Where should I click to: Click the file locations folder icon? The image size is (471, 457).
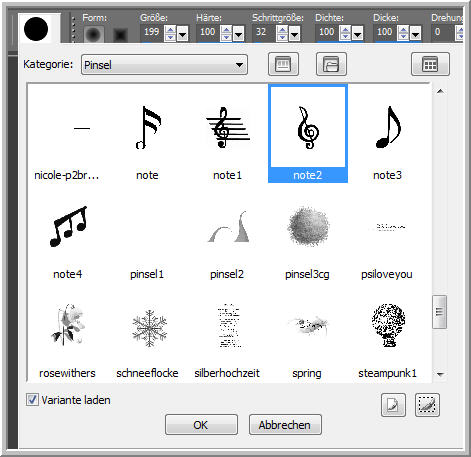click(x=331, y=64)
